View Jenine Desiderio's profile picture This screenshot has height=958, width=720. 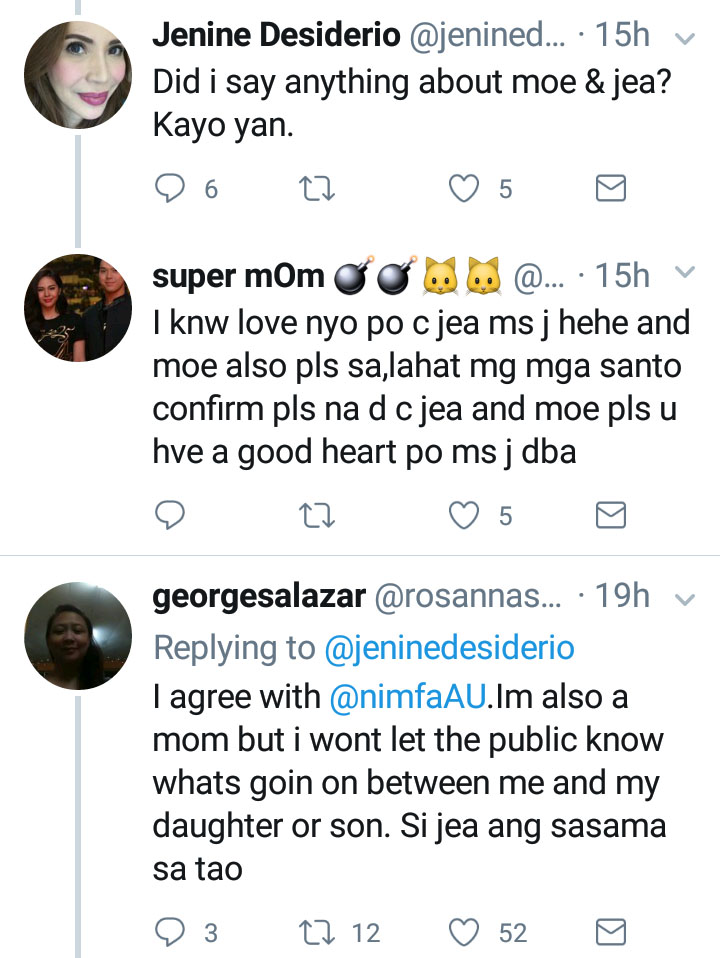point(78,75)
